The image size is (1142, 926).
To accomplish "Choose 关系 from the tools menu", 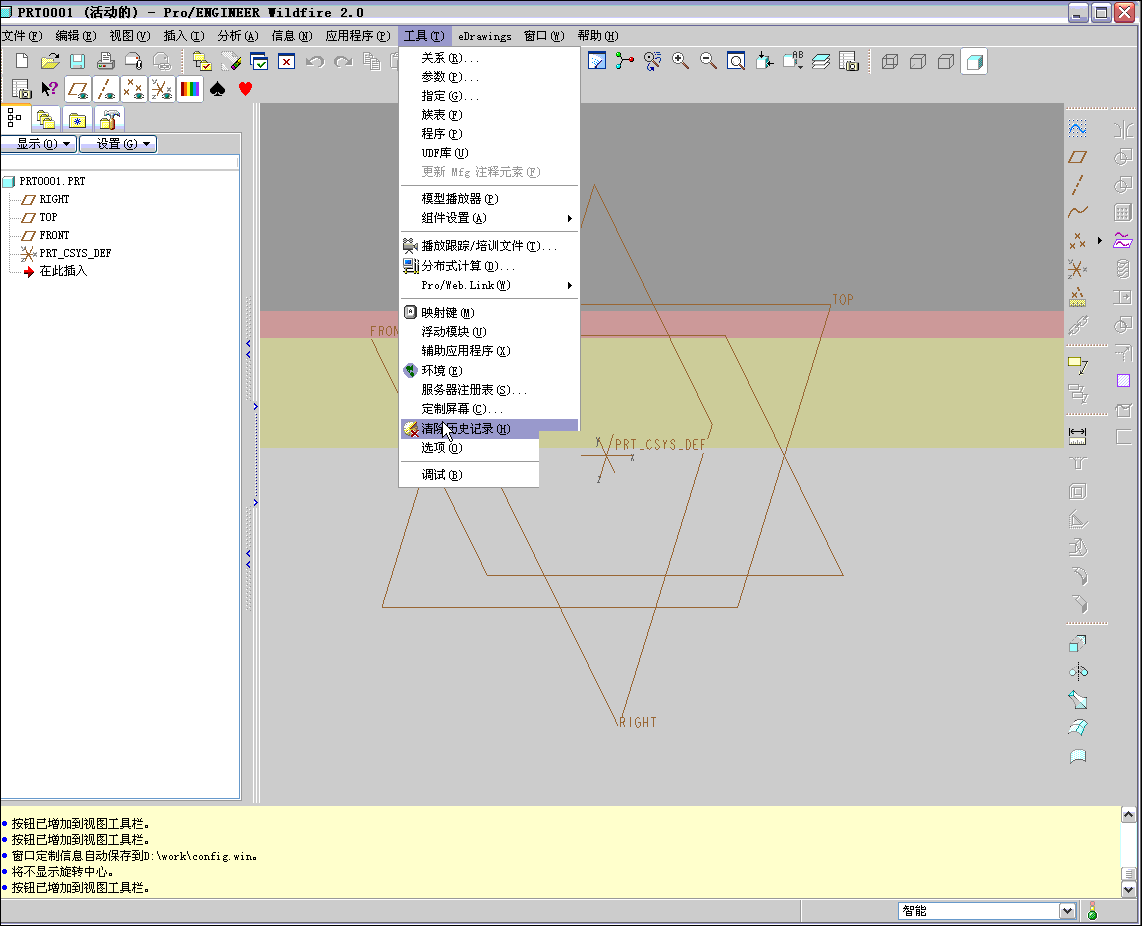I will pyautogui.click(x=489, y=58).
